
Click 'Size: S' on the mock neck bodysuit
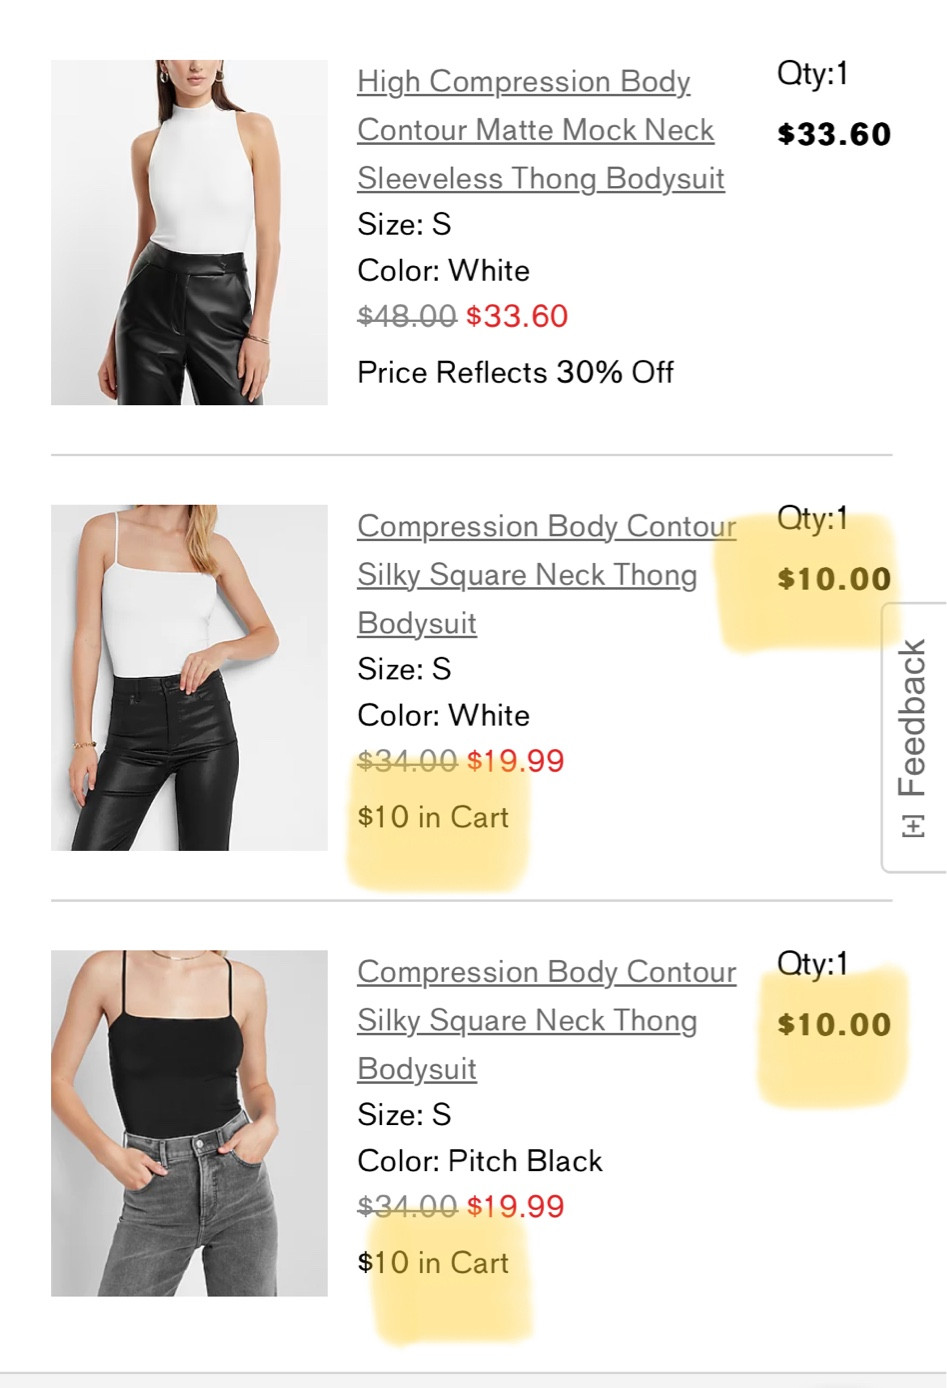(403, 224)
